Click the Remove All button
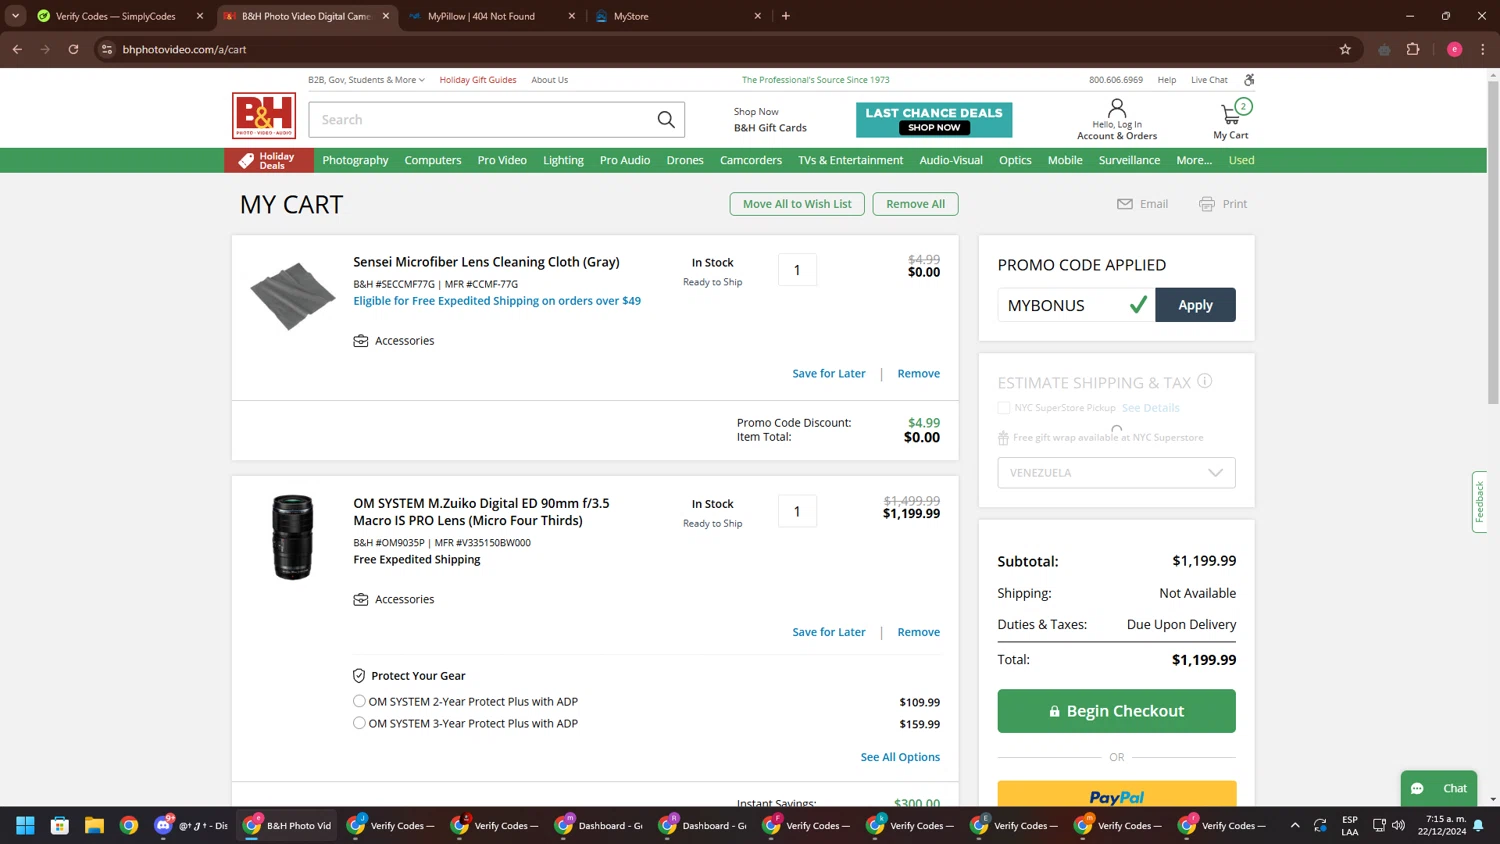Screen dimensions: 1500x844 915,204
